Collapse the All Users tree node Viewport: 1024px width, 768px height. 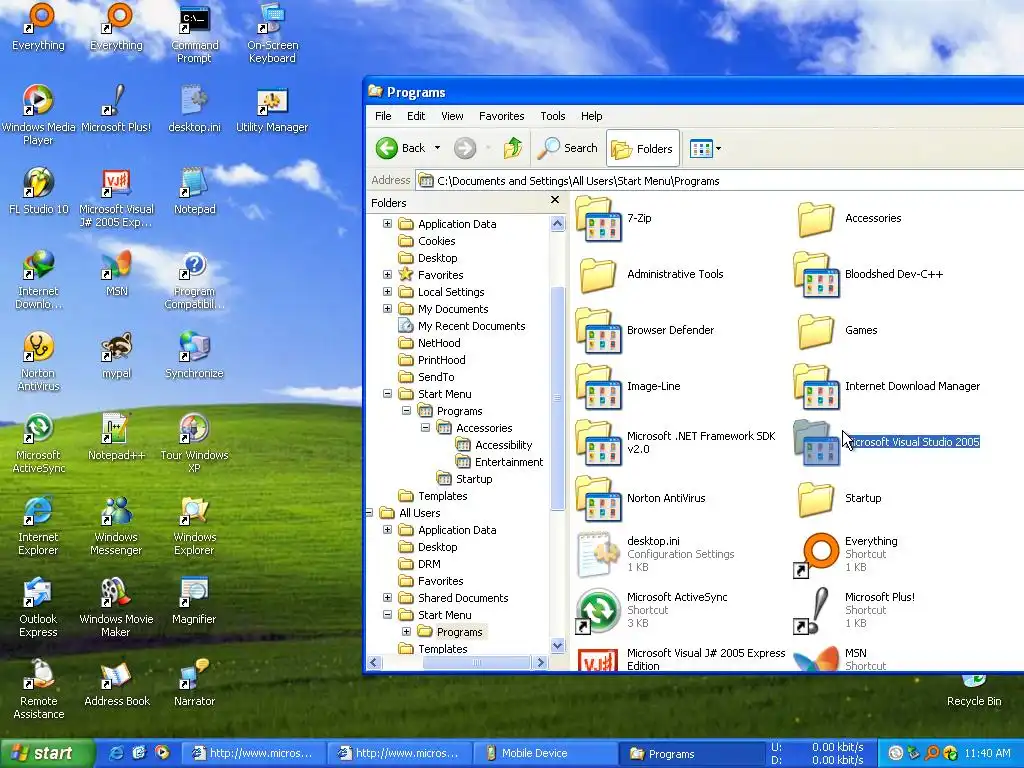pos(369,513)
